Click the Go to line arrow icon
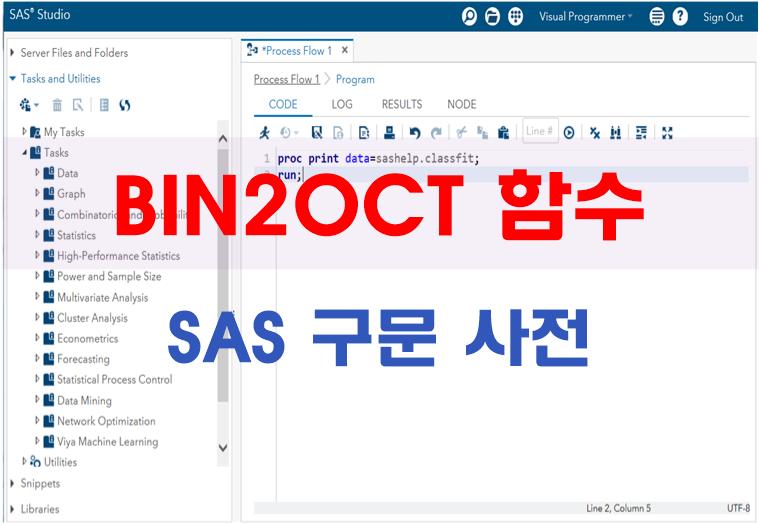759x524 pixels. point(569,132)
